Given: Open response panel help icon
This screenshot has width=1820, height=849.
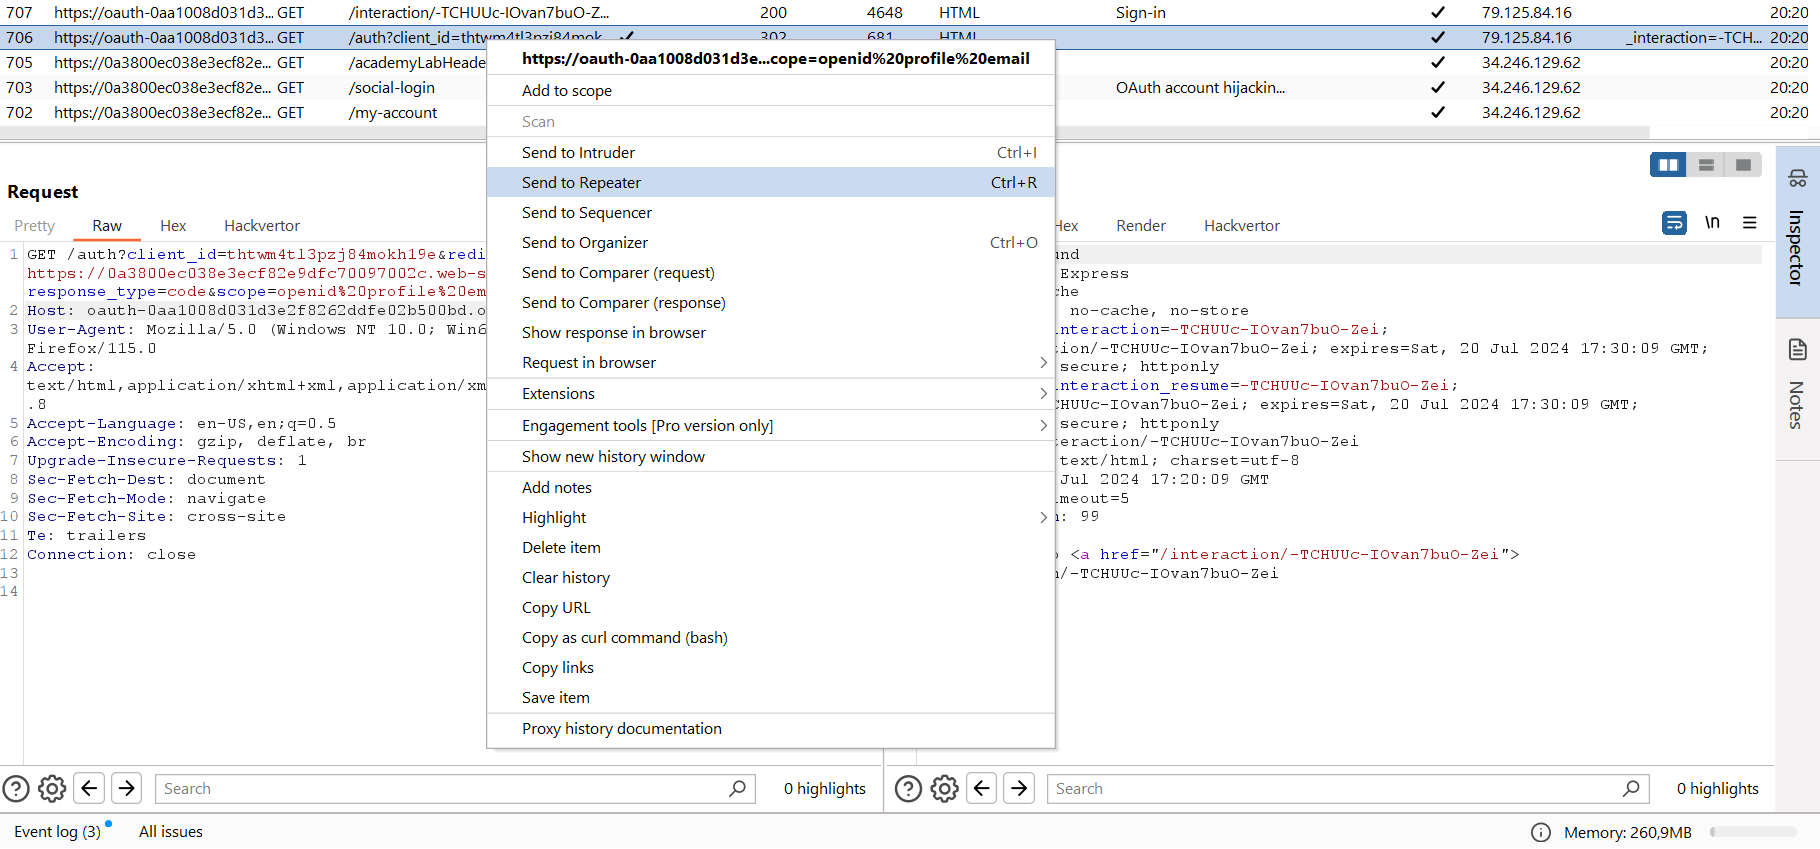Looking at the screenshot, I should pyautogui.click(x=908, y=789).
